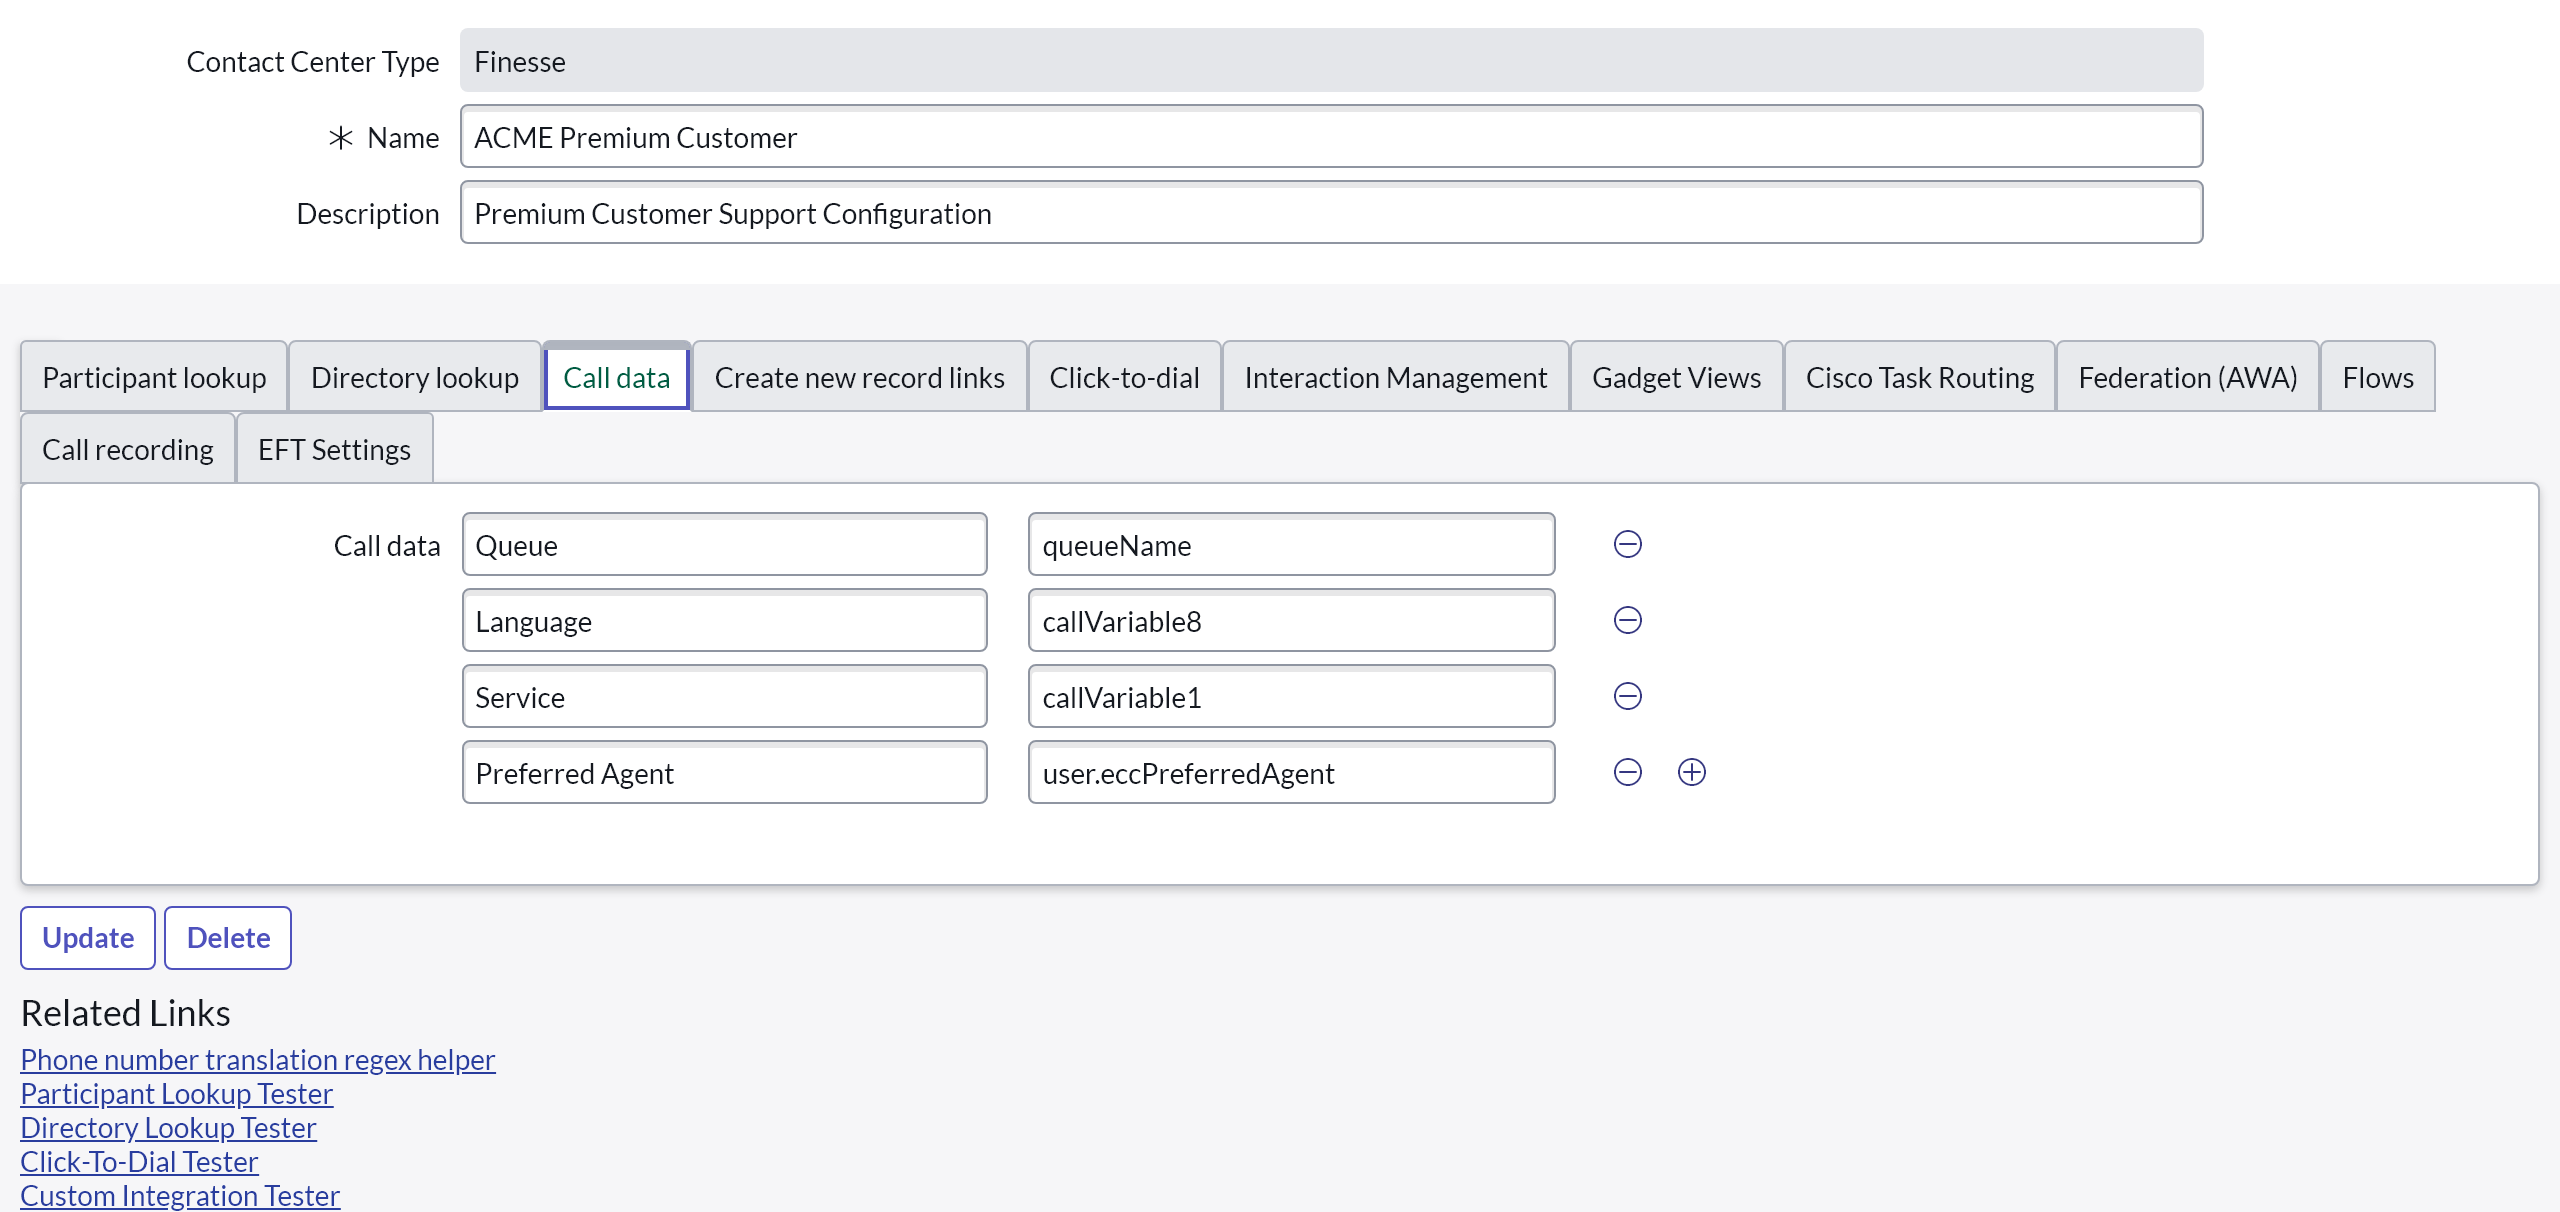Switch to the Participant lookup tab
The image size is (2560, 1212).
154,377
